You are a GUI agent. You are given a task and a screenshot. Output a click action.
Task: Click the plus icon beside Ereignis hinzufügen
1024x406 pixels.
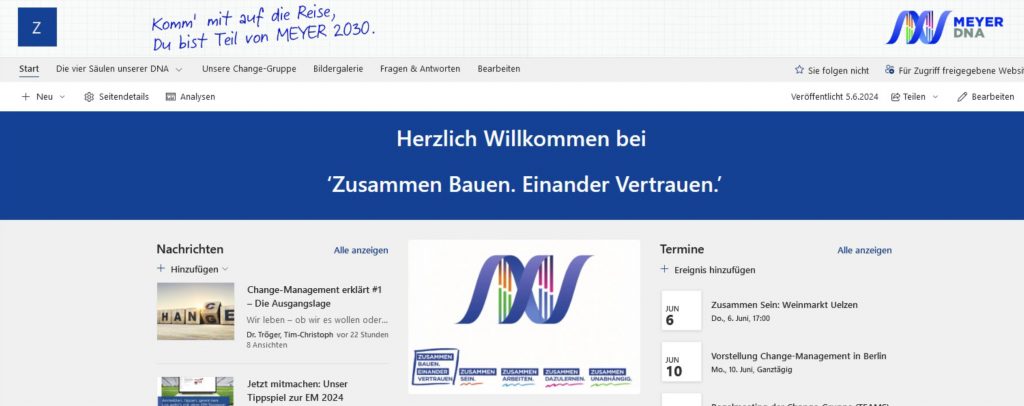click(665, 270)
